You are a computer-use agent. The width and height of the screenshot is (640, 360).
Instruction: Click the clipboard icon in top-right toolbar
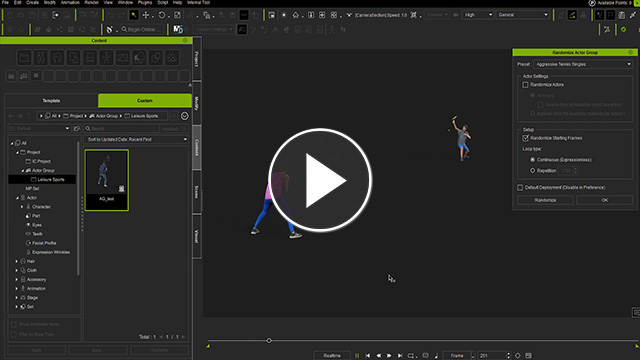(621, 15)
